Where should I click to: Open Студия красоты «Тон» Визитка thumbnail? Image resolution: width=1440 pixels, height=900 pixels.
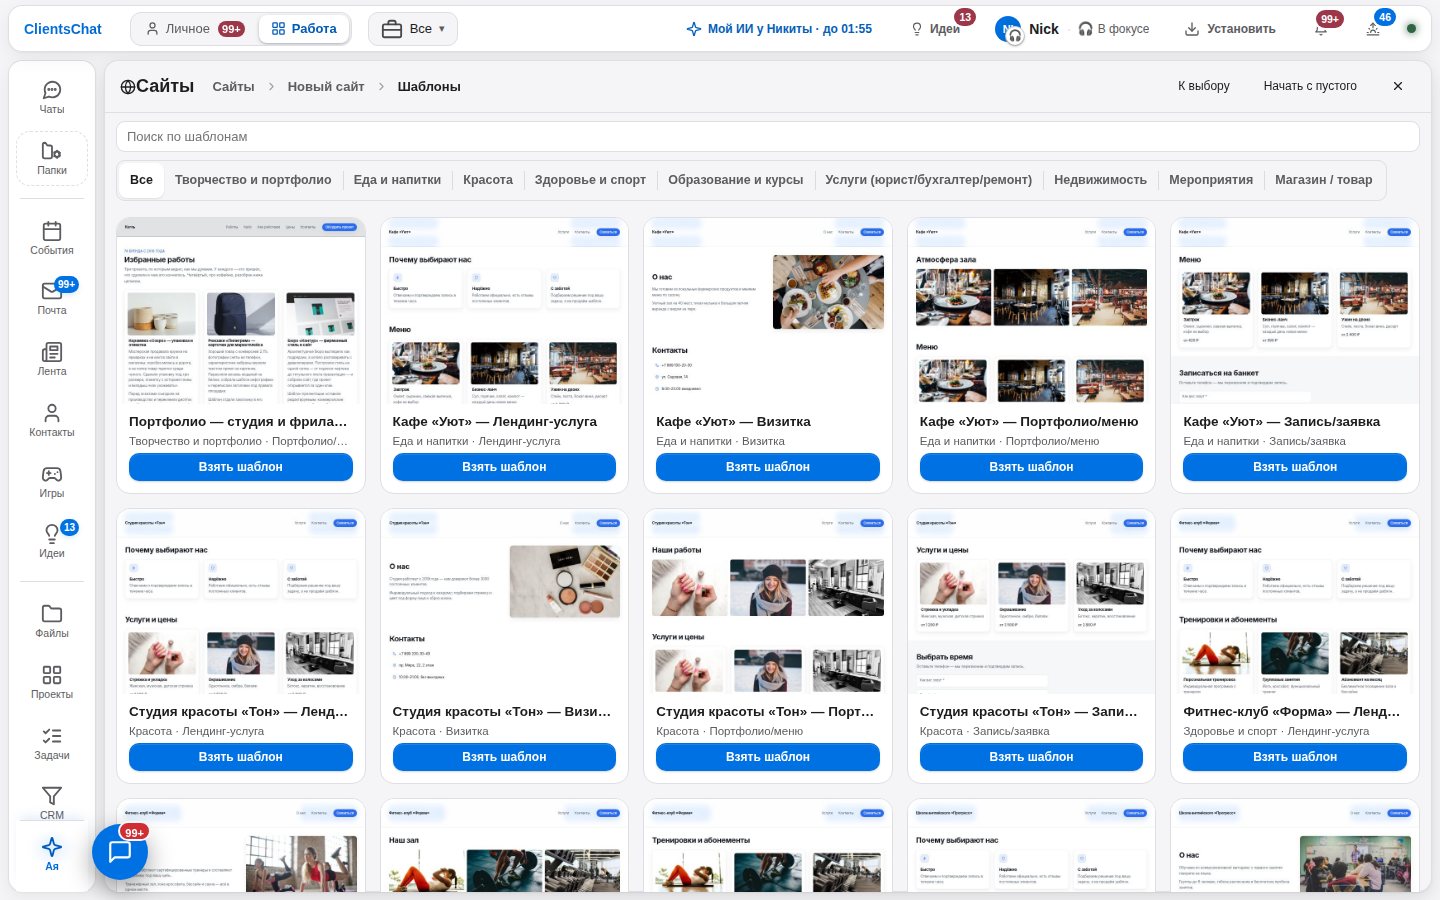pos(504,602)
